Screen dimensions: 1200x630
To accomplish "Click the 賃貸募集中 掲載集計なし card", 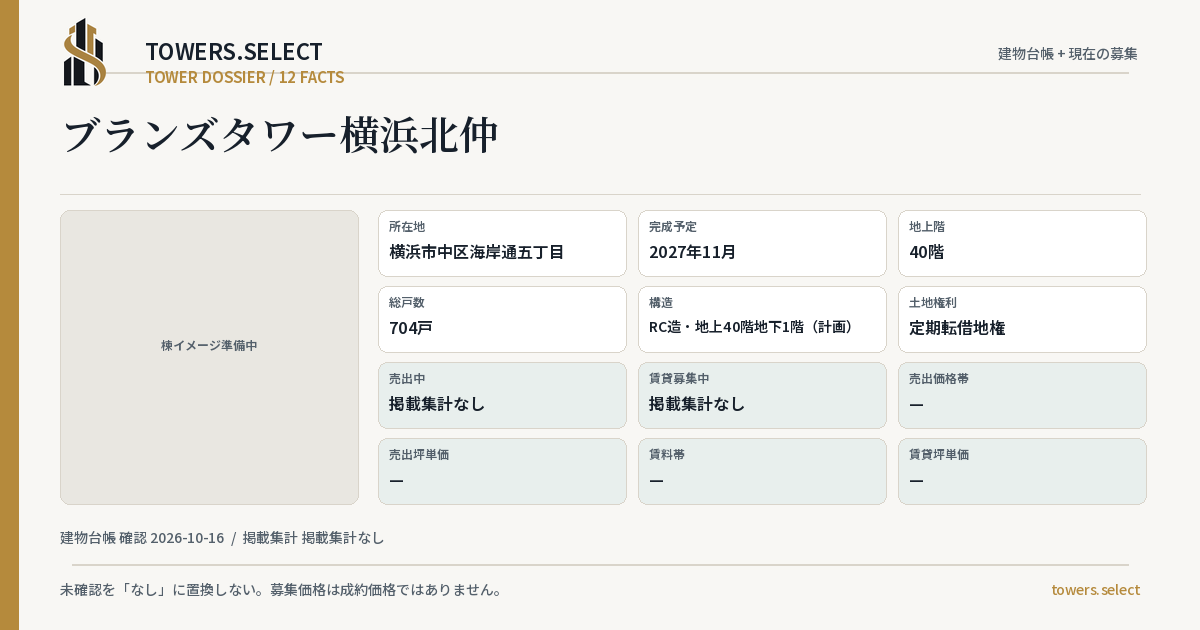I will [x=762, y=395].
